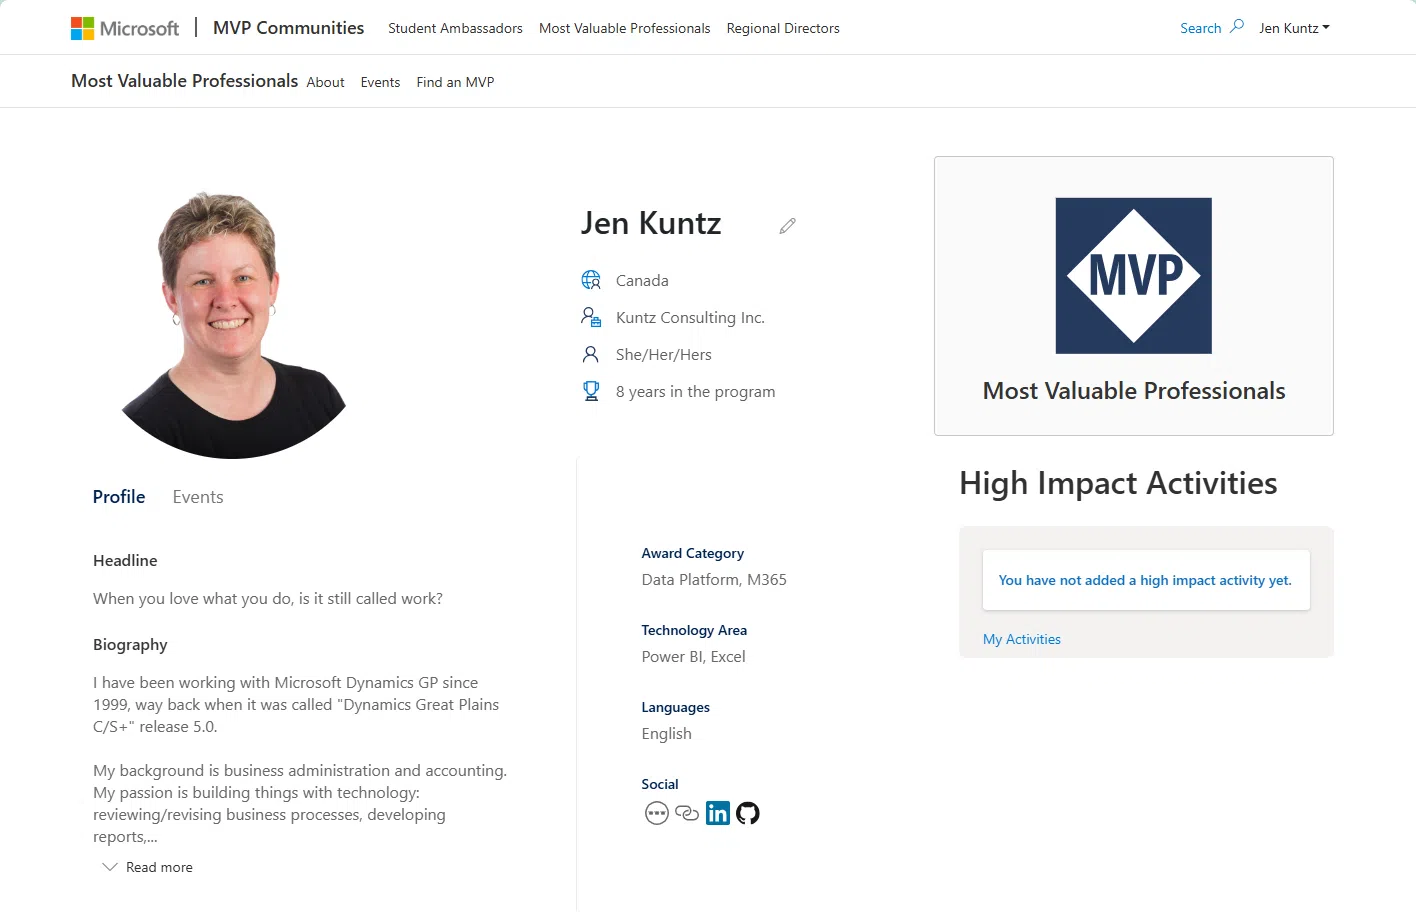
Task: Click the globe icon beside Canada
Action: (591, 280)
